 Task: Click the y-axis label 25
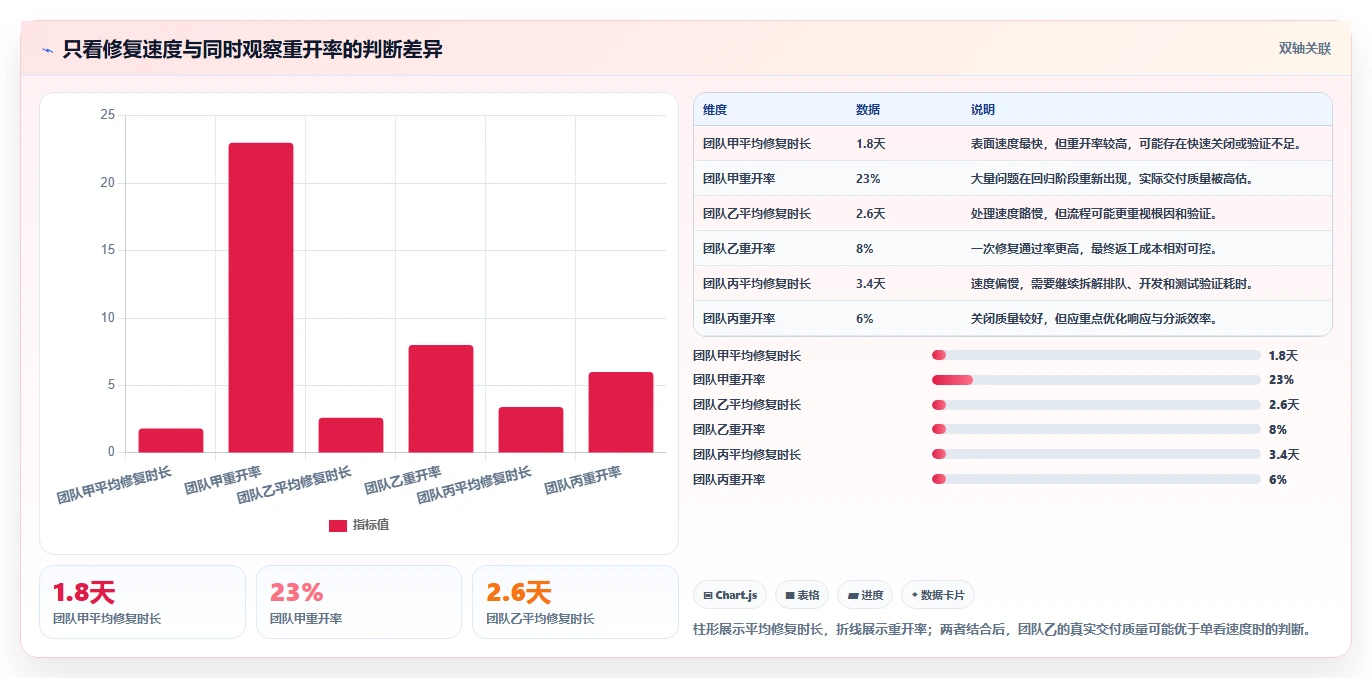(x=108, y=115)
